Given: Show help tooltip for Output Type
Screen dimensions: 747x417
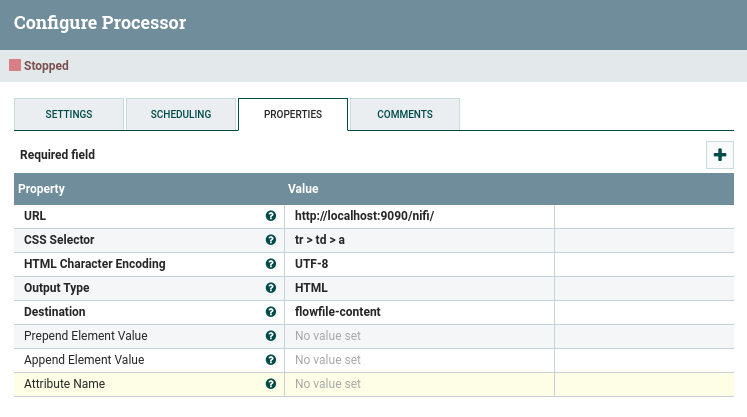Looking at the screenshot, I should (x=271, y=288).
